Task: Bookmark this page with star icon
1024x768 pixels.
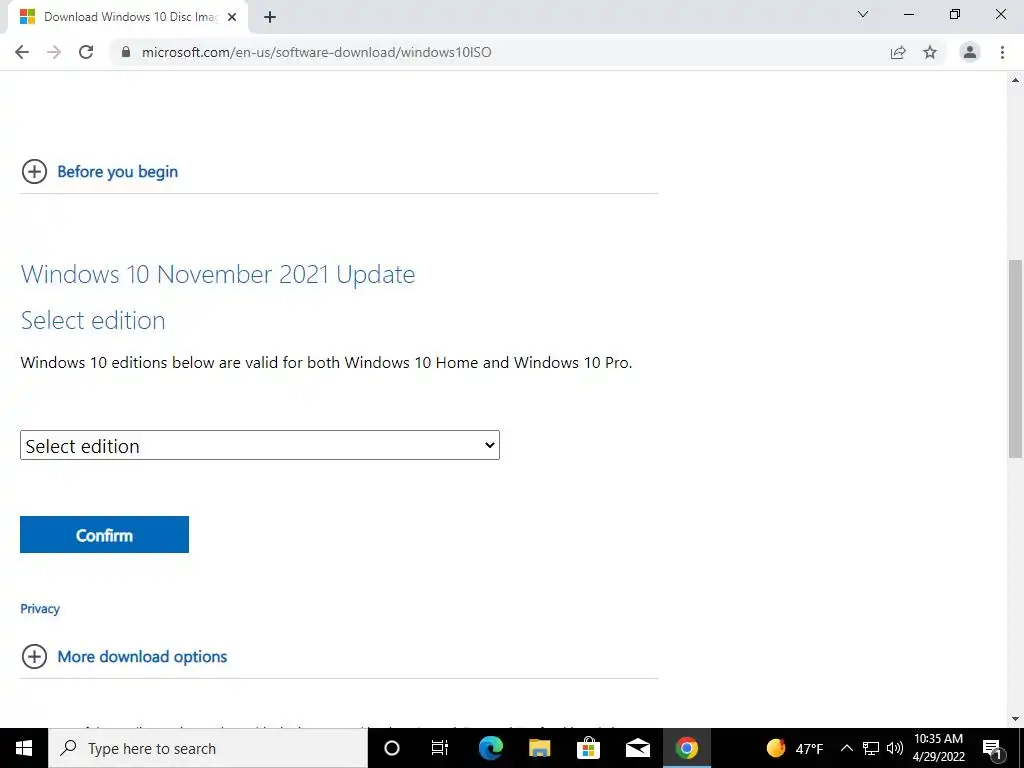Action: coord(930,52)
